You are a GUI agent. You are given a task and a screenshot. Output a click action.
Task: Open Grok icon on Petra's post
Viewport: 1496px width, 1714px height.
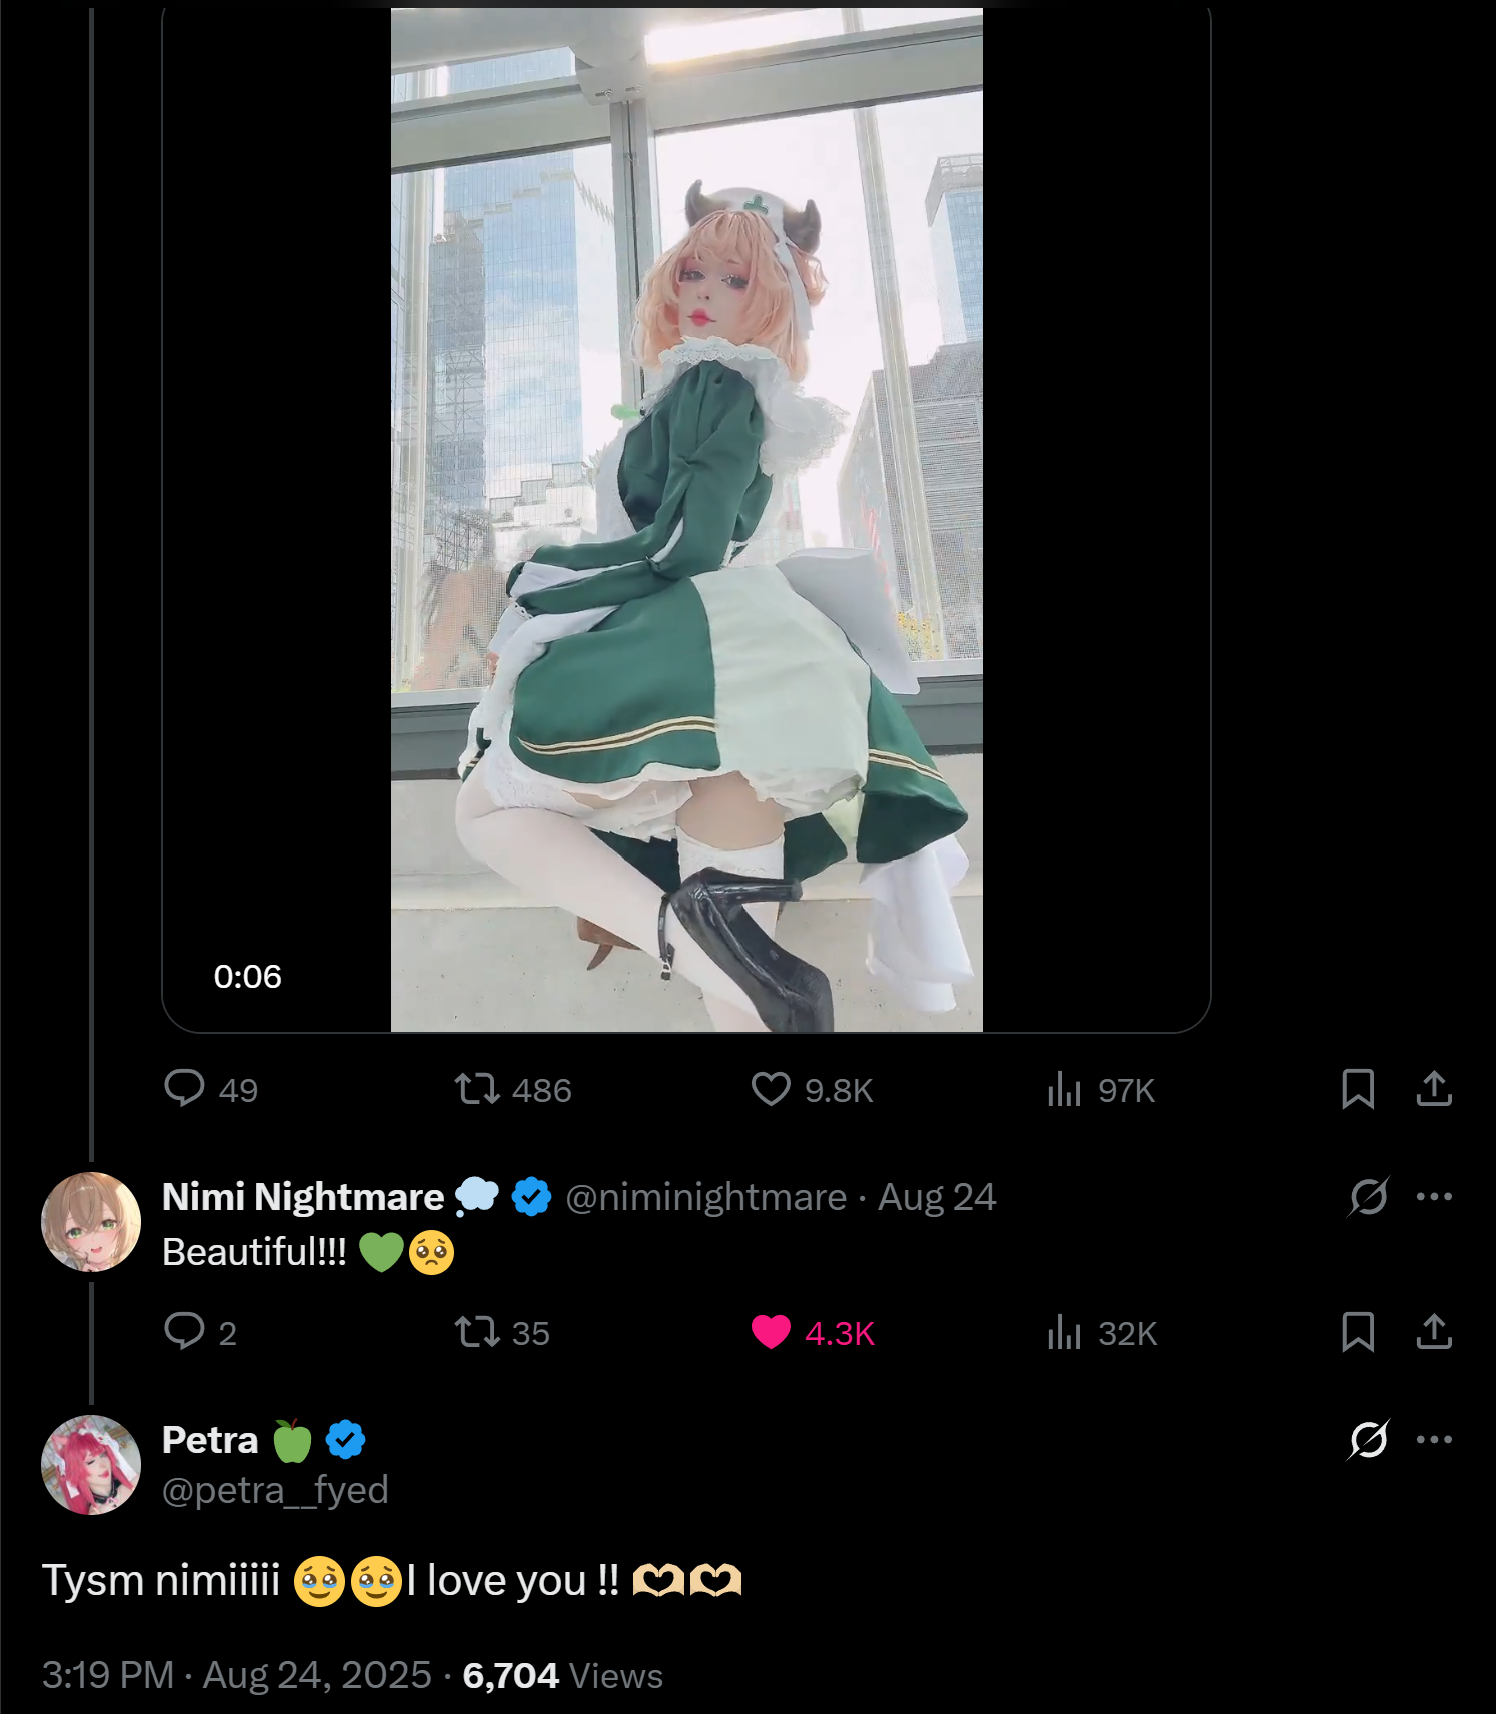(x=1368, y=1439)
